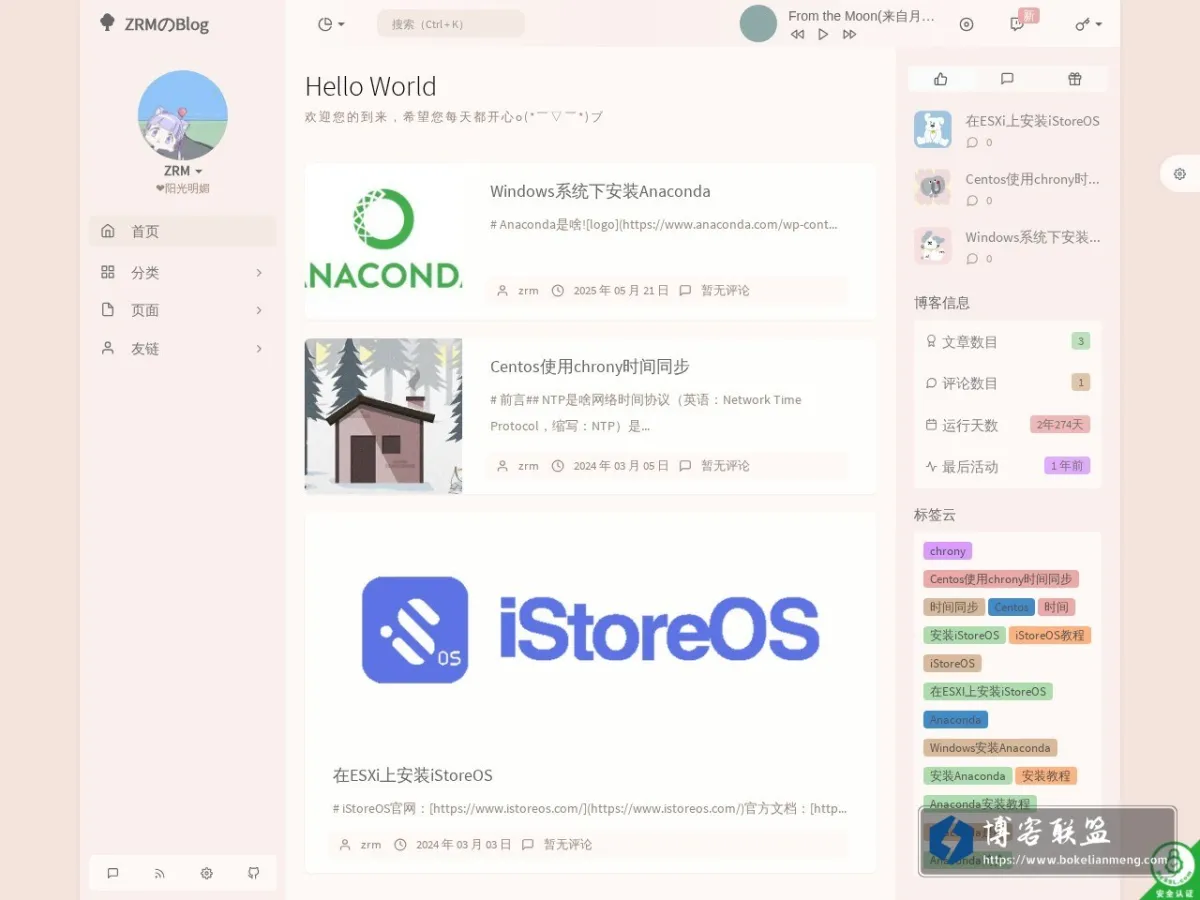Expand the 页面 chevron
Screen dimensions: 1200x900
tap(259, 310)
